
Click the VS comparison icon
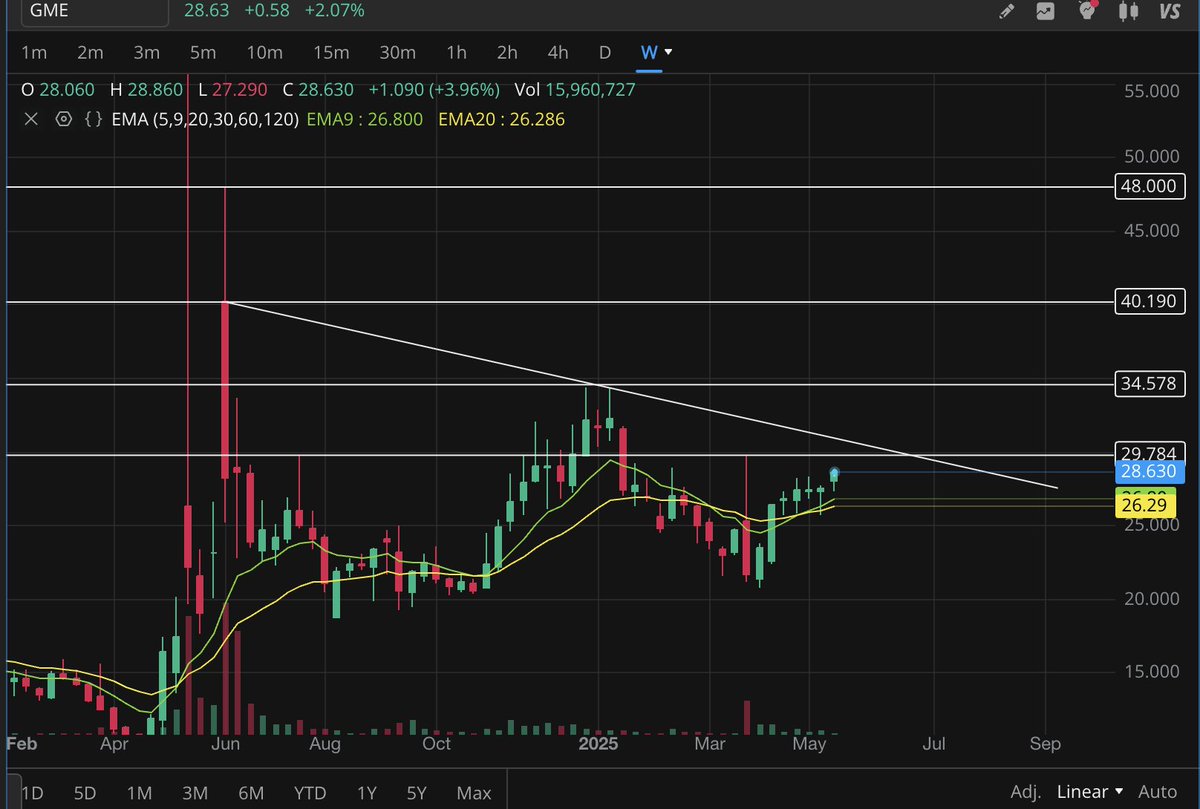click(x=1170, y=10)
